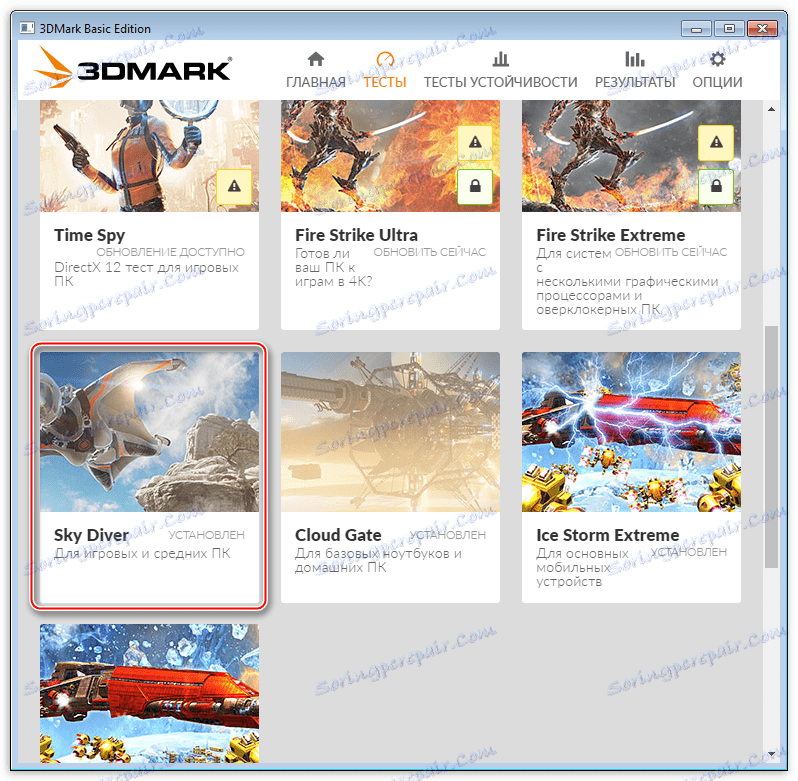Click УСТАНОВЛЕН status on Sky Diver

[x=207, y=535]
